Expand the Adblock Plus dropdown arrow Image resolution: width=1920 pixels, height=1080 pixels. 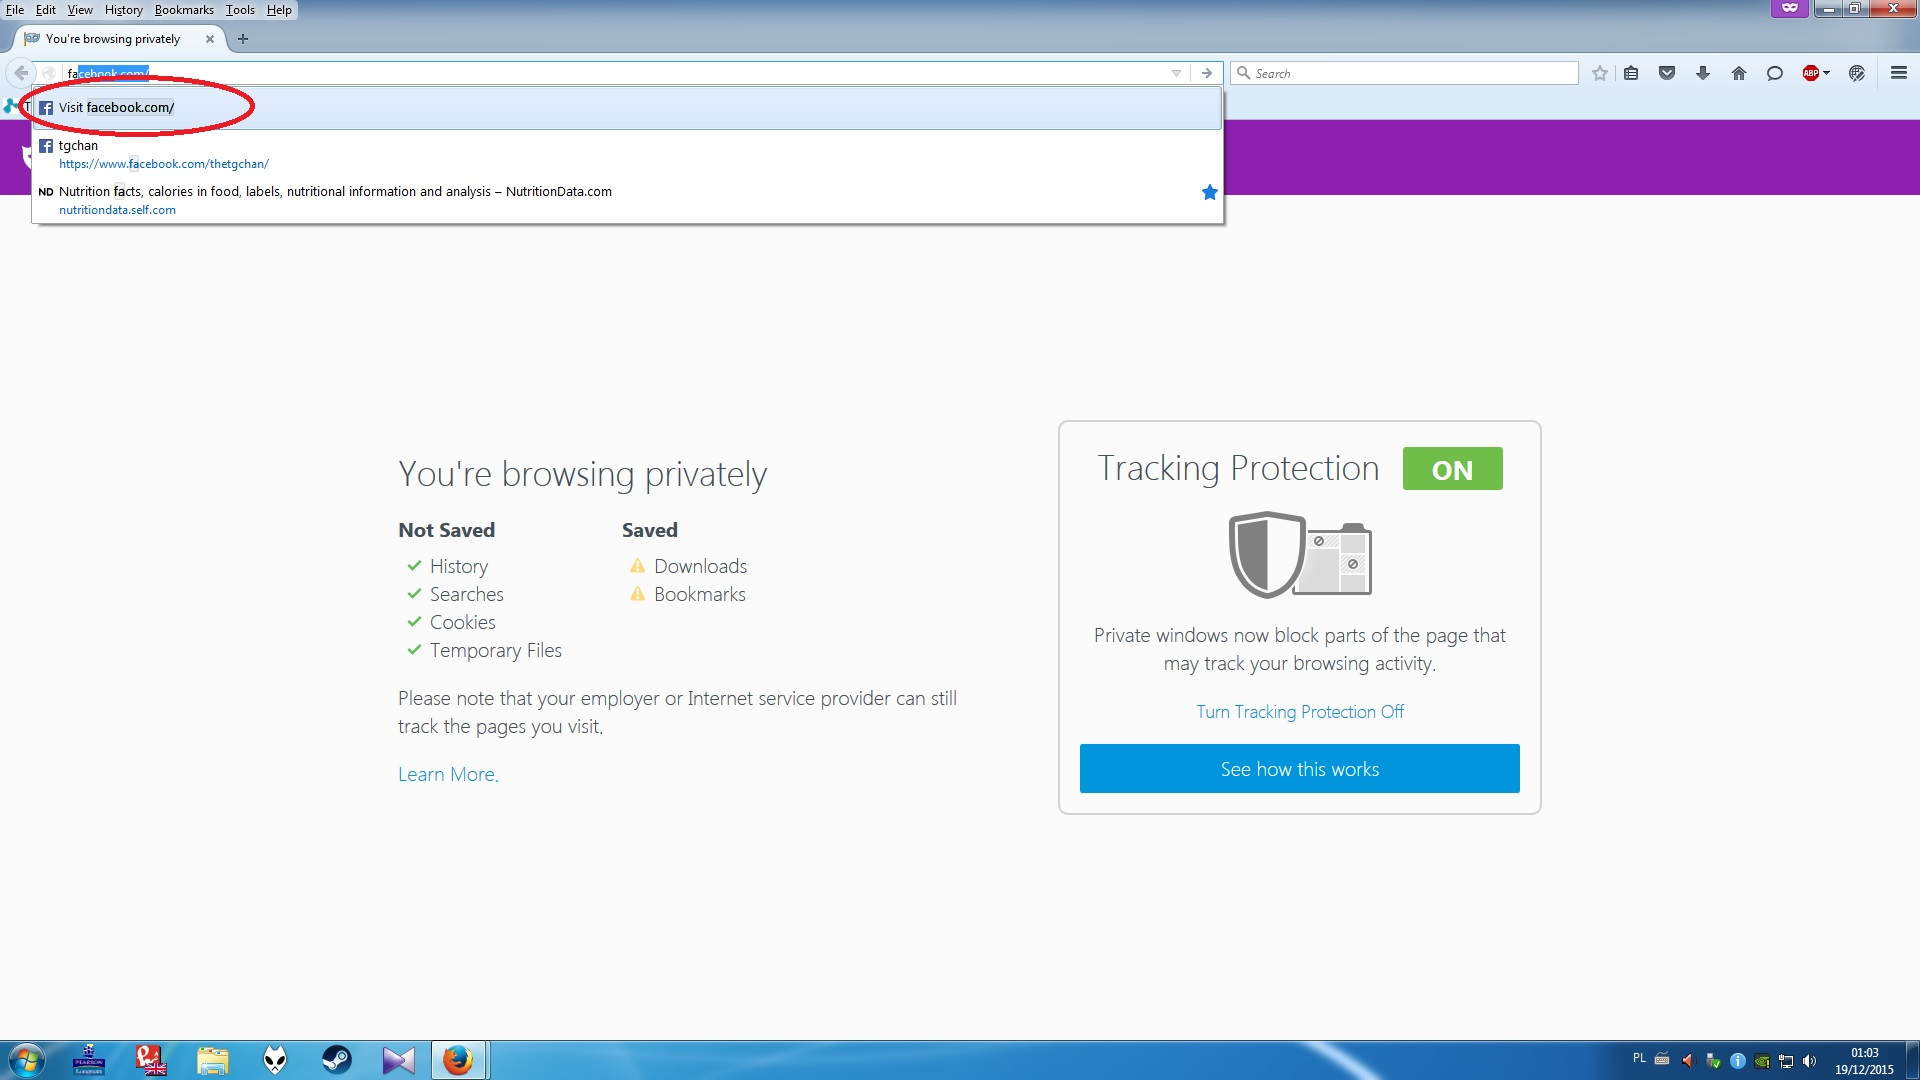(1827, 73)
